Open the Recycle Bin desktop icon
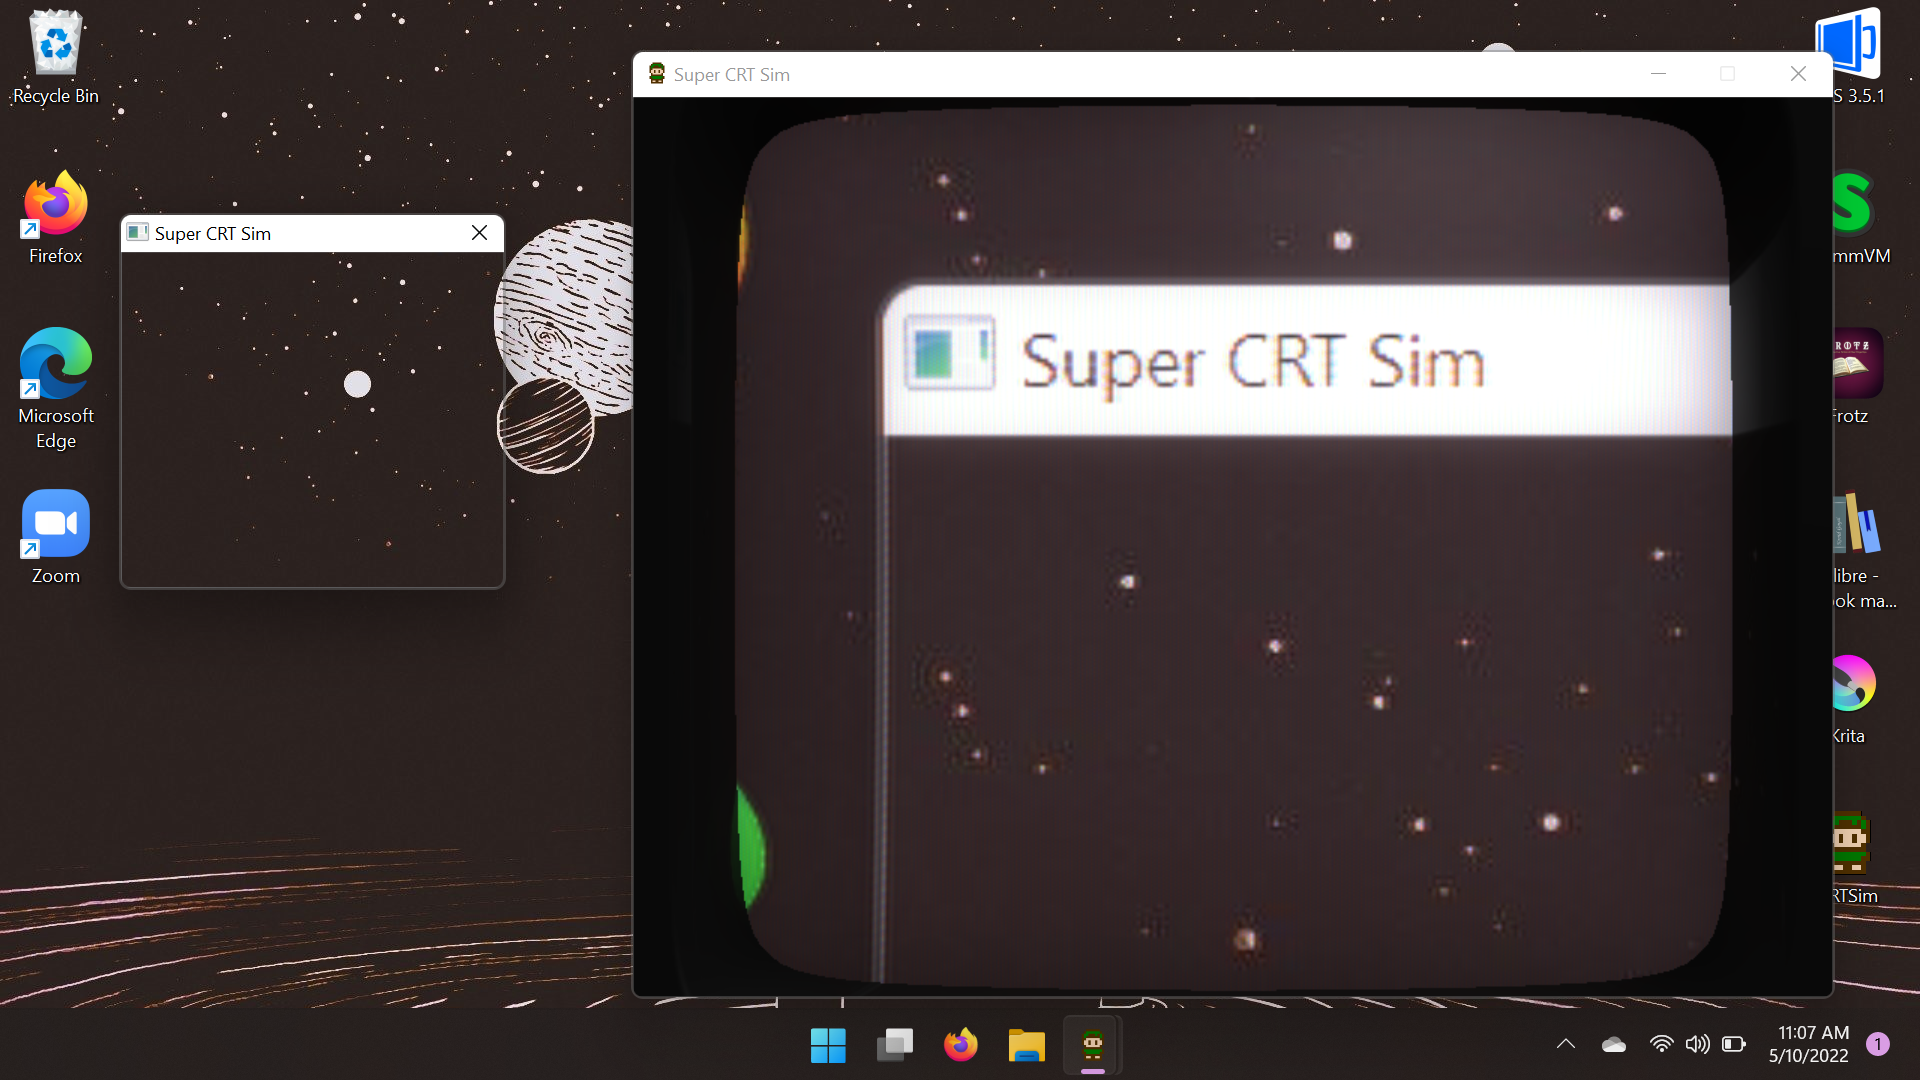Screen dimensions: 1920x1080 click(x=56, y=58)
